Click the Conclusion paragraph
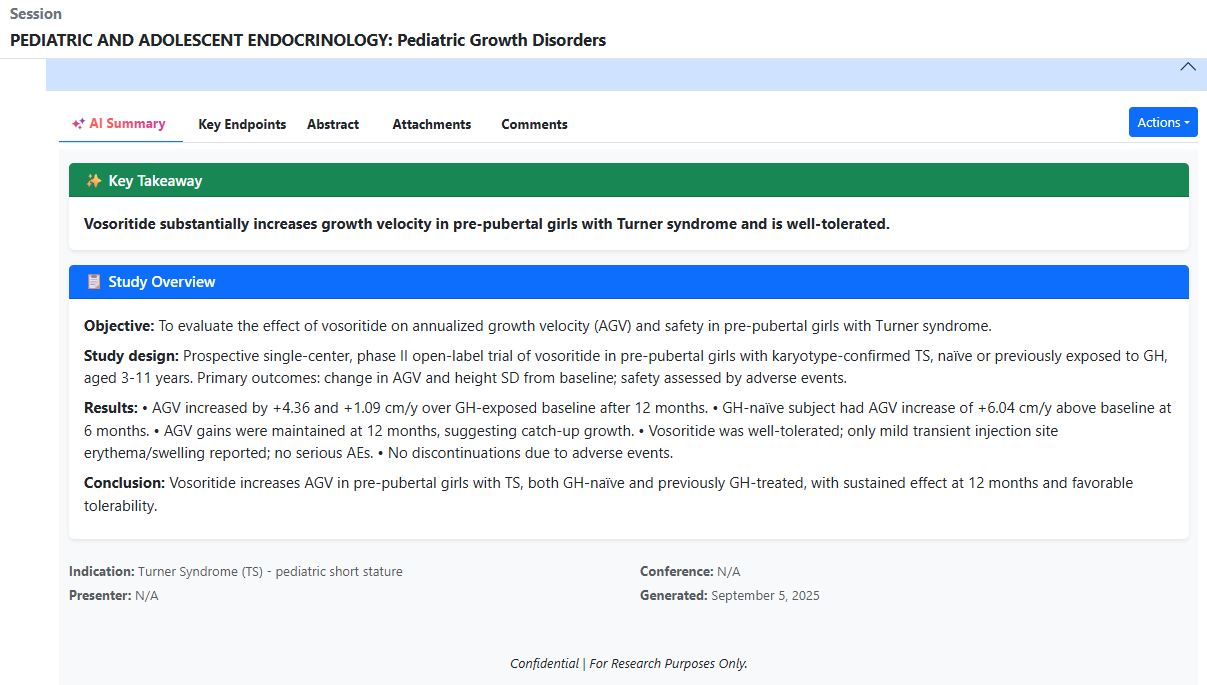The image size is (1207, 685). point(608,494)
